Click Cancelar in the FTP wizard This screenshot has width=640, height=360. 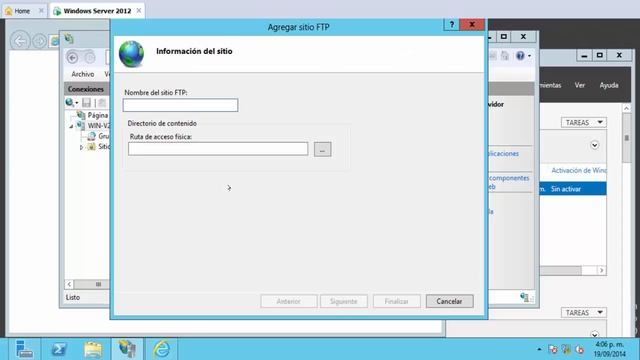tap(449, 301)
